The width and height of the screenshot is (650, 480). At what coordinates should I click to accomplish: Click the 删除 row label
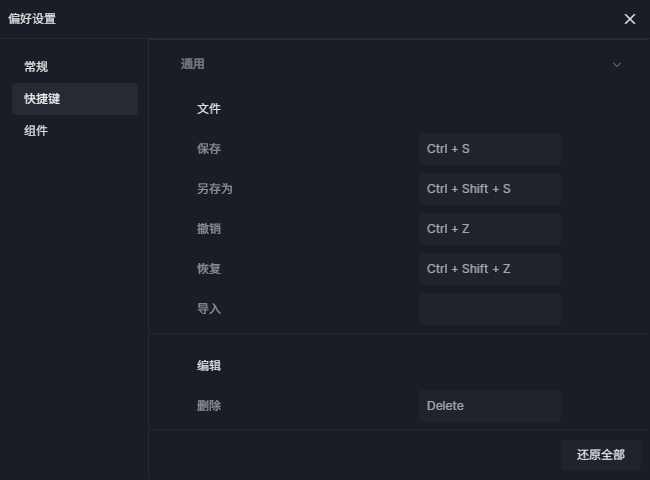click(209, 406)
